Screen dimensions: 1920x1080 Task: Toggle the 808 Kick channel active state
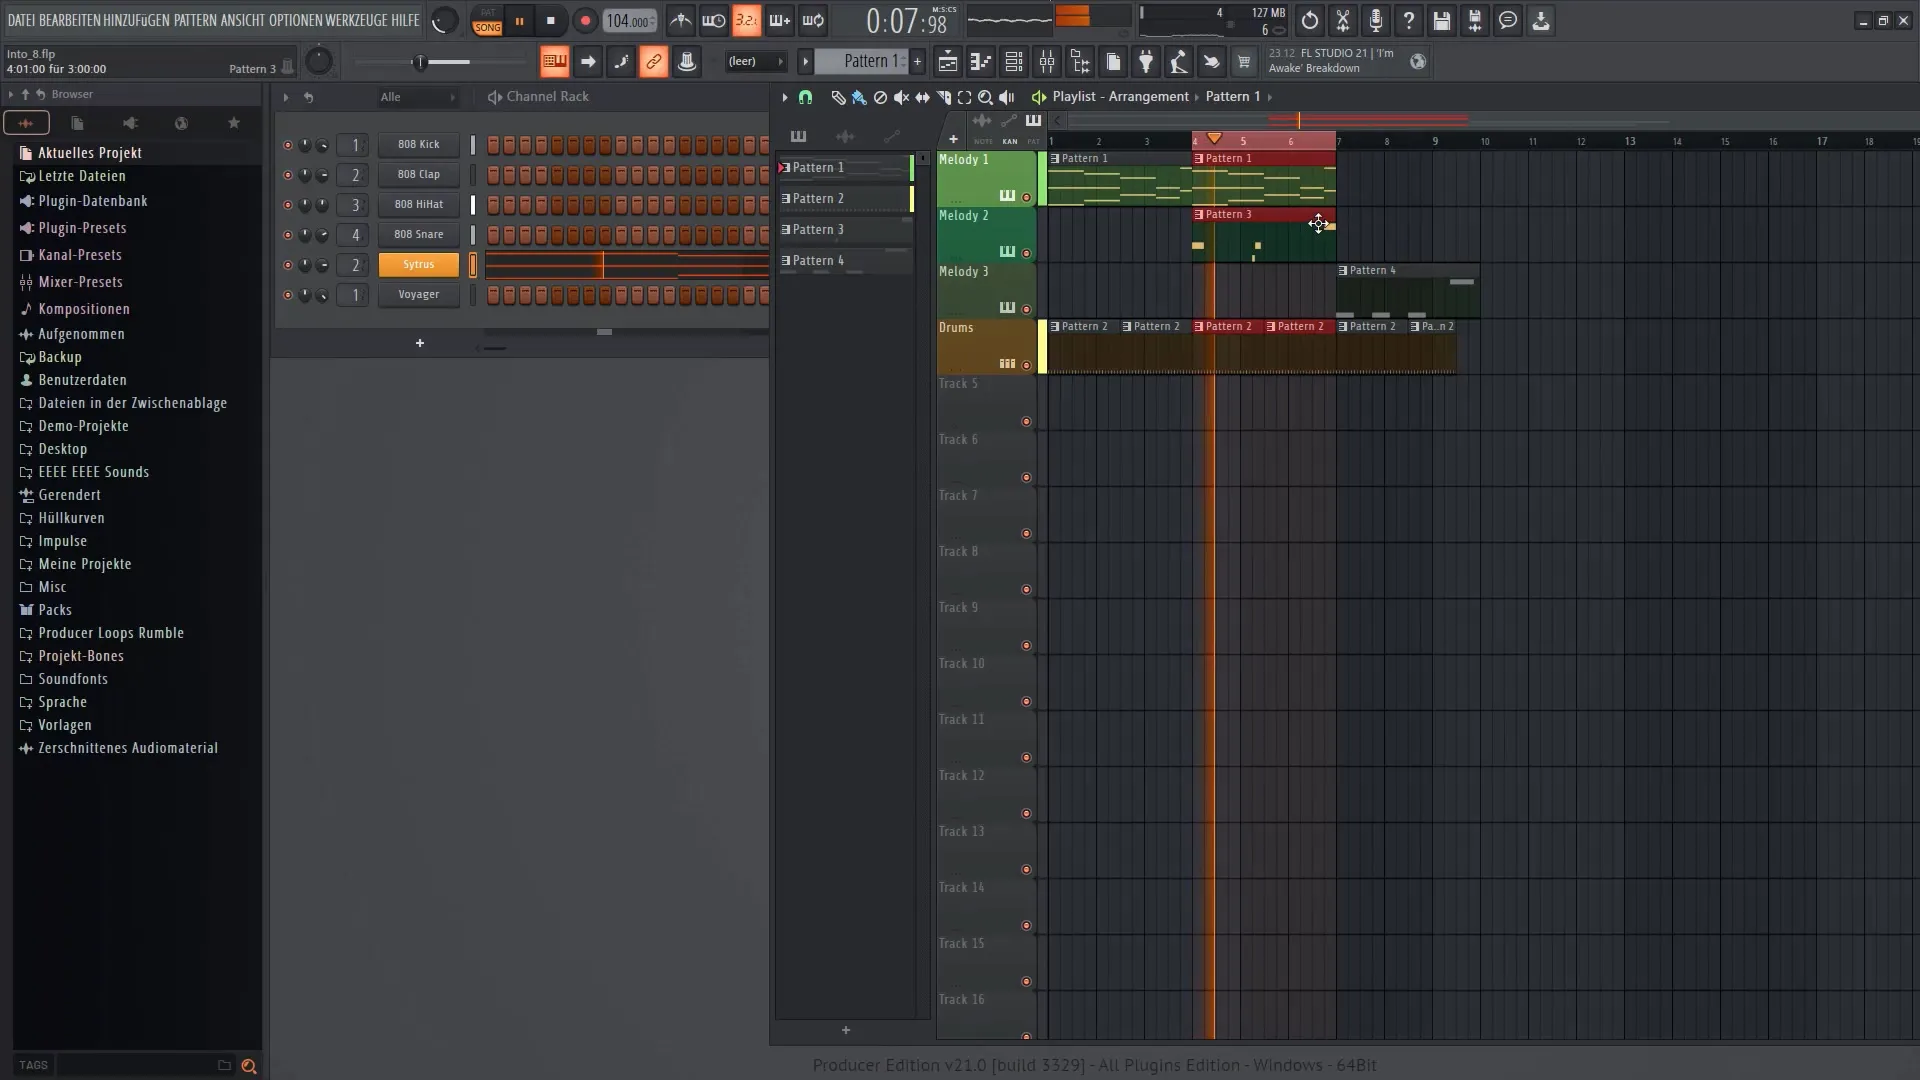point(286,144)
